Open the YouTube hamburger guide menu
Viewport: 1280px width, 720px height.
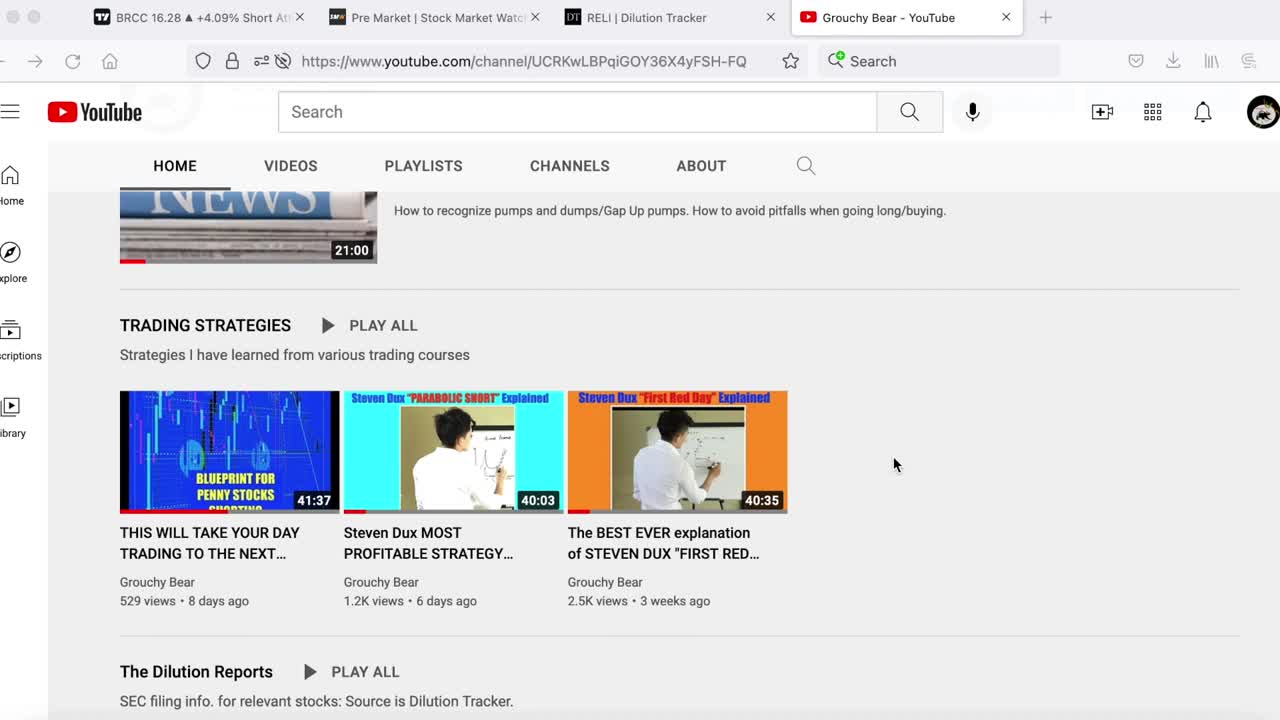pos(10,112)
